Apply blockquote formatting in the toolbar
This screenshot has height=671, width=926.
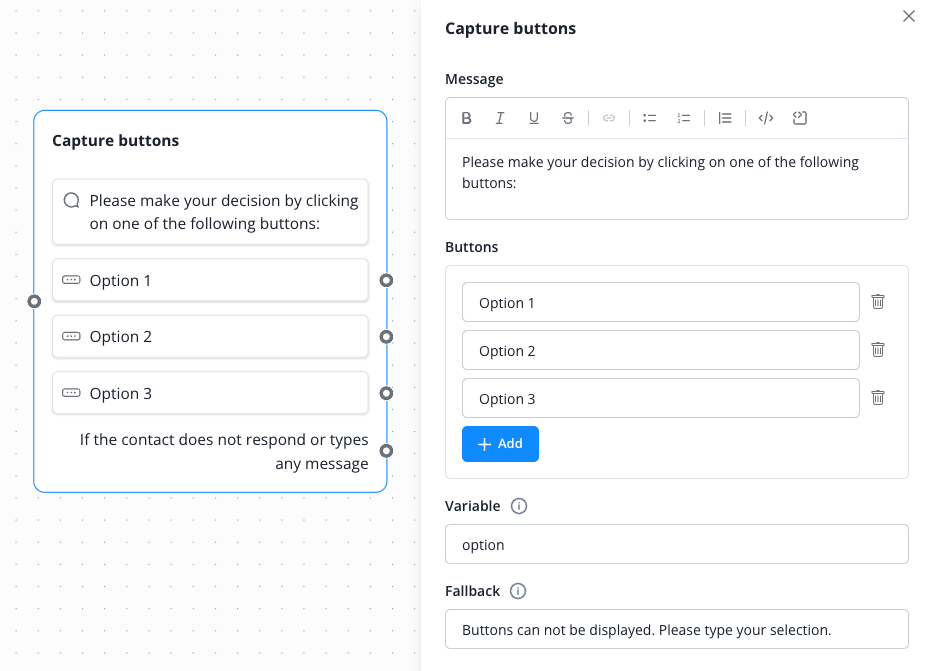point(725,118)
